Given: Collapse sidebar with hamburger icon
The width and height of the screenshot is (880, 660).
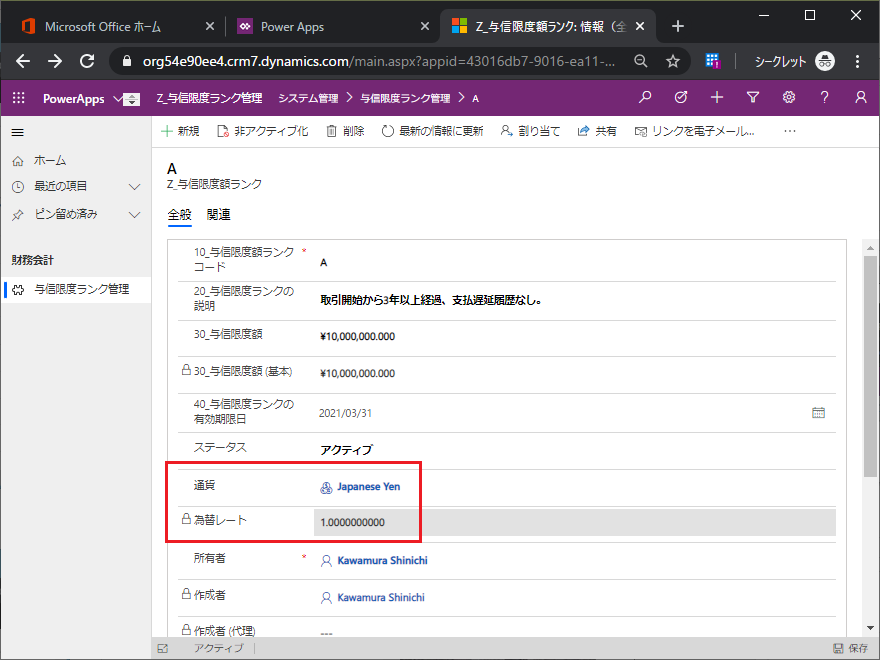Looking at the screenshot, I should (18, 132).
